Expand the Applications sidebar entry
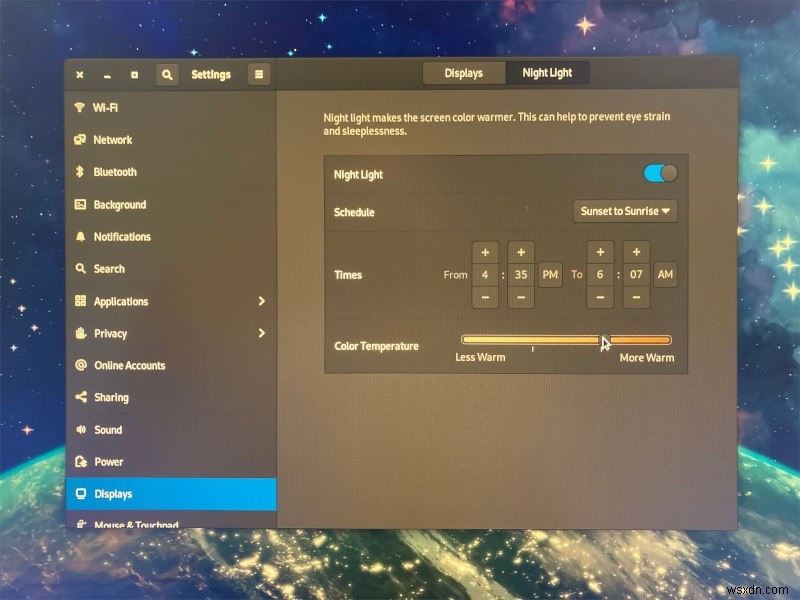Viewport: 800px width, 600px height. coord(263,301)
